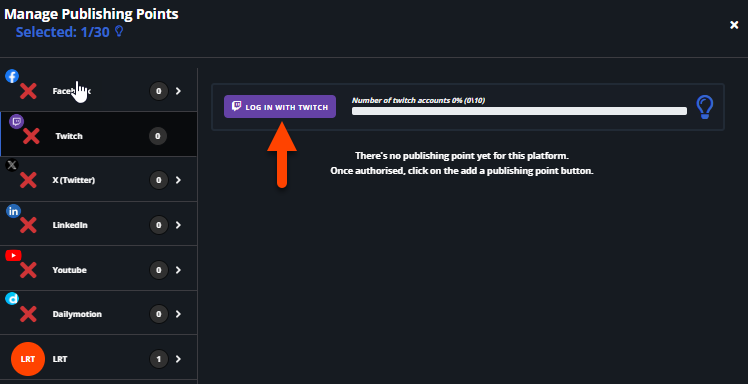This screenshot has width=748, height=384.
Task: Click the orange LRT circle icon
Action: click(x=28, y=359)
